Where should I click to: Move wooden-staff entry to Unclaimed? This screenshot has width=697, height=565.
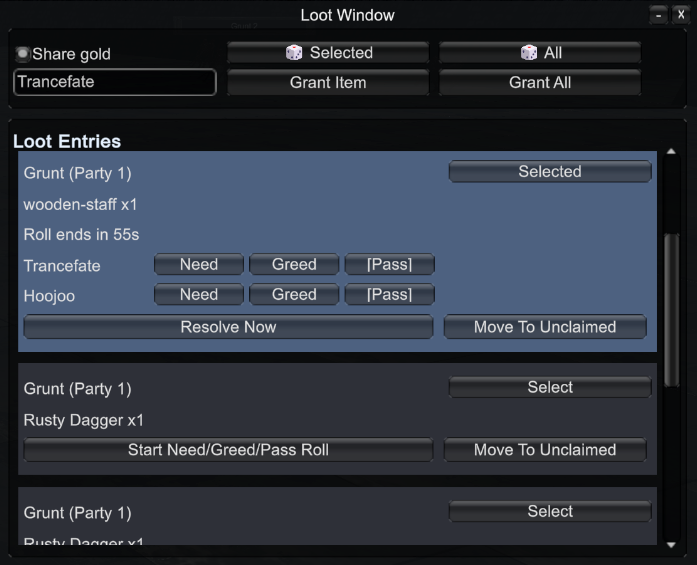545,327
